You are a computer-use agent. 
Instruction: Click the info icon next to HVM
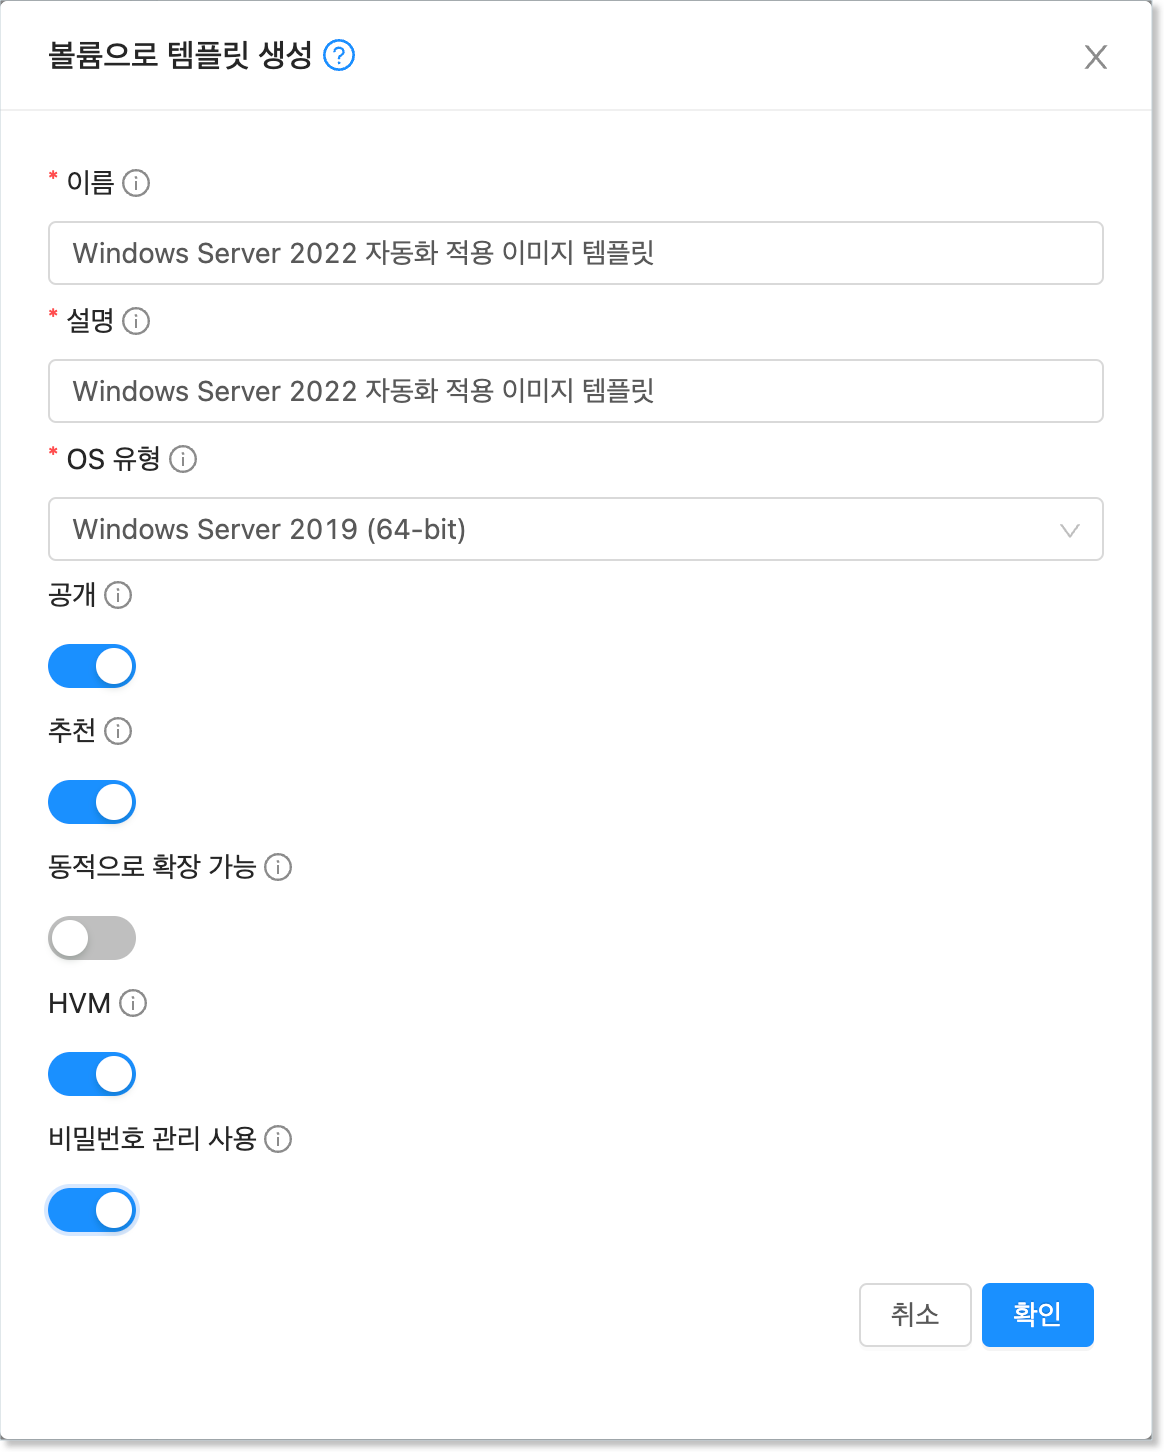pyautogui.click(x=133, y=1003)
